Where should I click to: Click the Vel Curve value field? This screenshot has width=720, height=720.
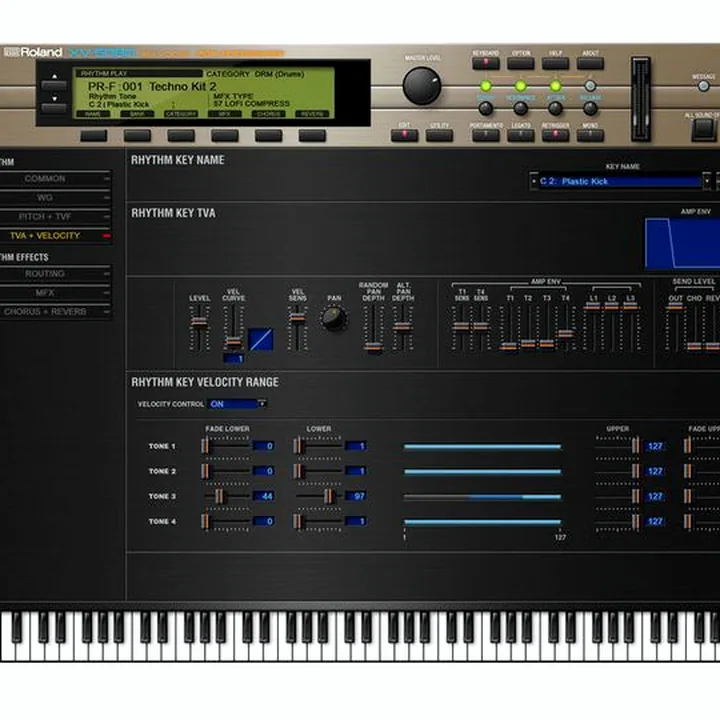coord(233,359)
